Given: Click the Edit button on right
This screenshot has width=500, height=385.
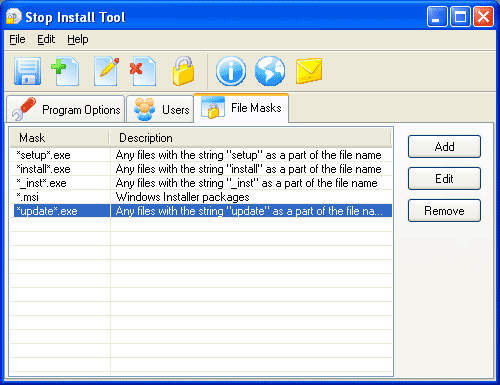Looking at the screenshot, I should click(444, 178).
